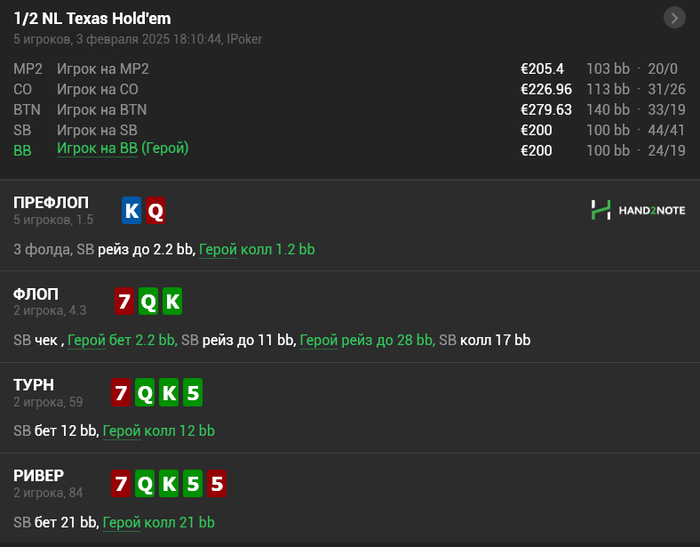This screenshot has height=547, width=700.
Task: Click the round chevron arrow beside the hand title
Action: pyautogui.click(x=673, y=18)
